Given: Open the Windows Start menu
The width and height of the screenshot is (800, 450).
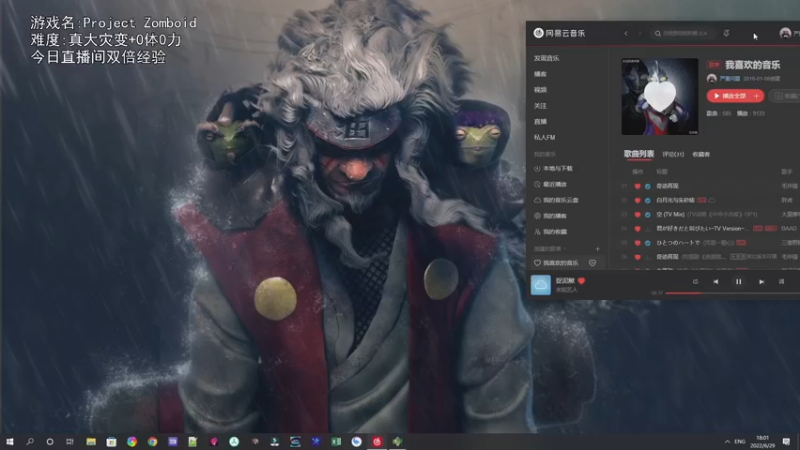Looking at the screenshot, I should click(10, 442).
